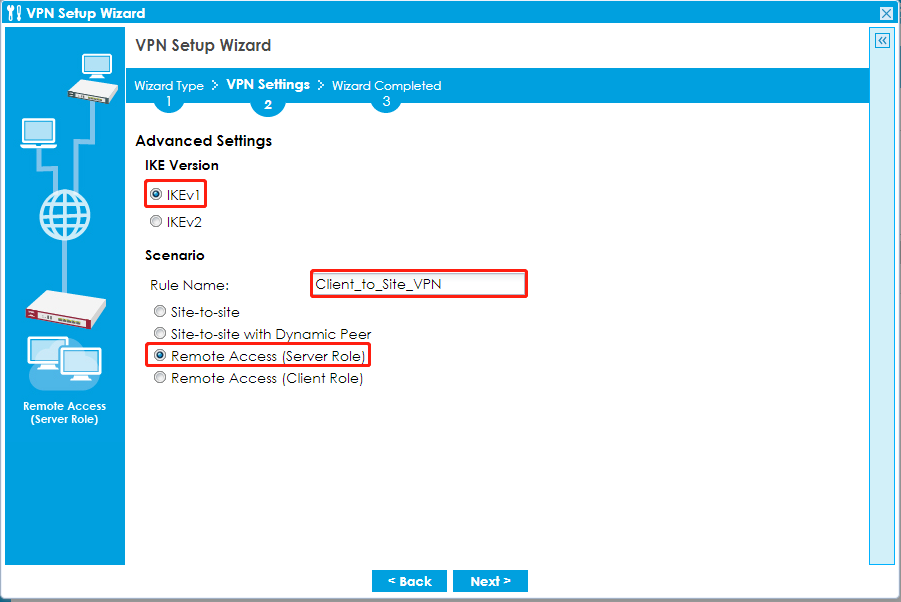Click the topmost computer monitor icon in the diagram
The height and width of the screenshot is (602, 901).
coord(97,66)
